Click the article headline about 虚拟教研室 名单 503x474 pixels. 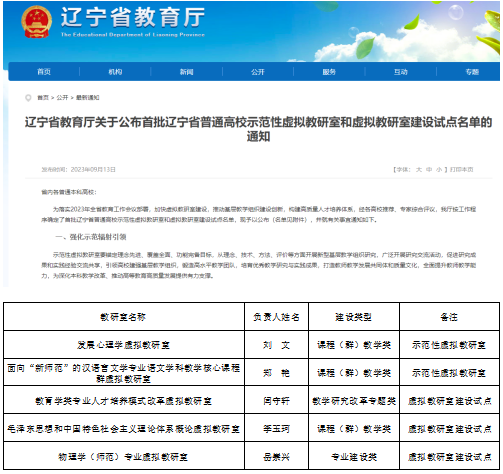point(258,129)
